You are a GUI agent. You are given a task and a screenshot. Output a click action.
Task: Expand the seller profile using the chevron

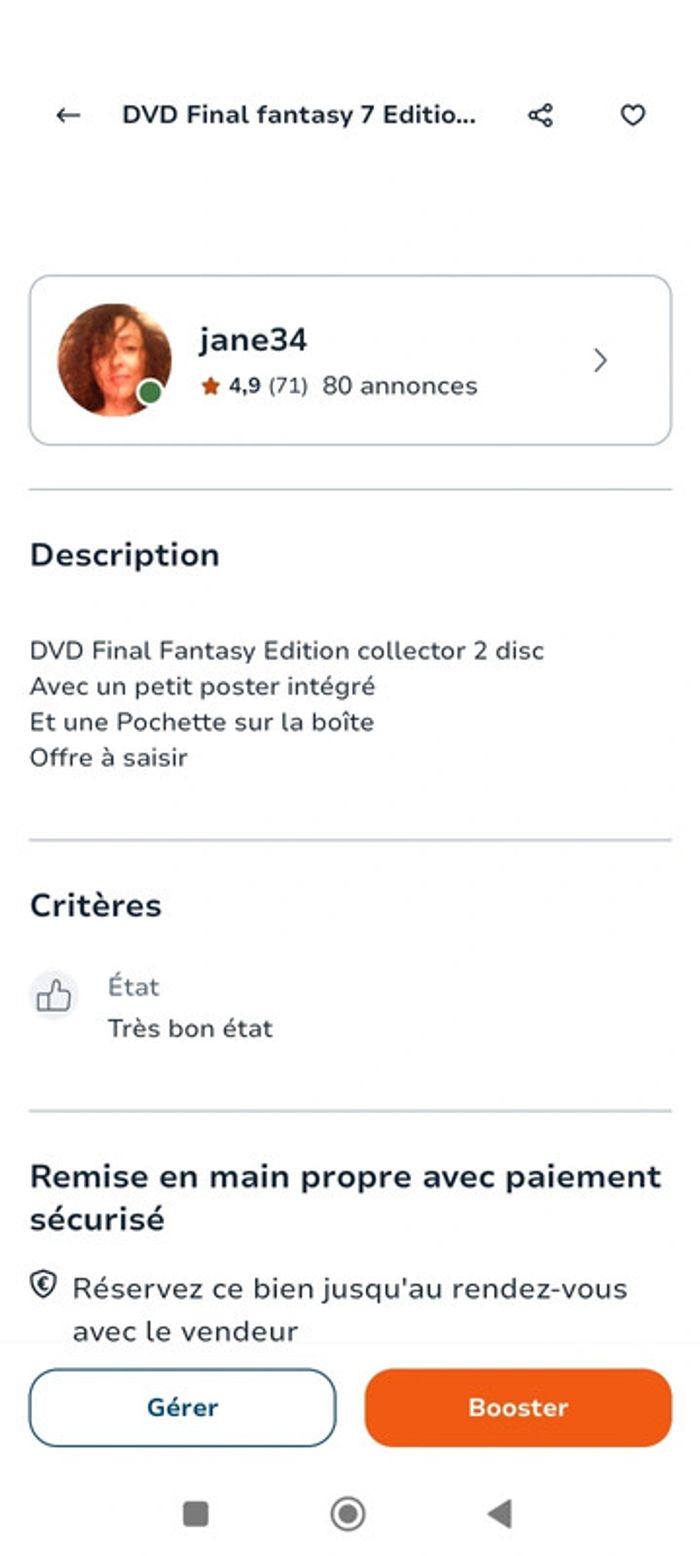pos(601,360)
